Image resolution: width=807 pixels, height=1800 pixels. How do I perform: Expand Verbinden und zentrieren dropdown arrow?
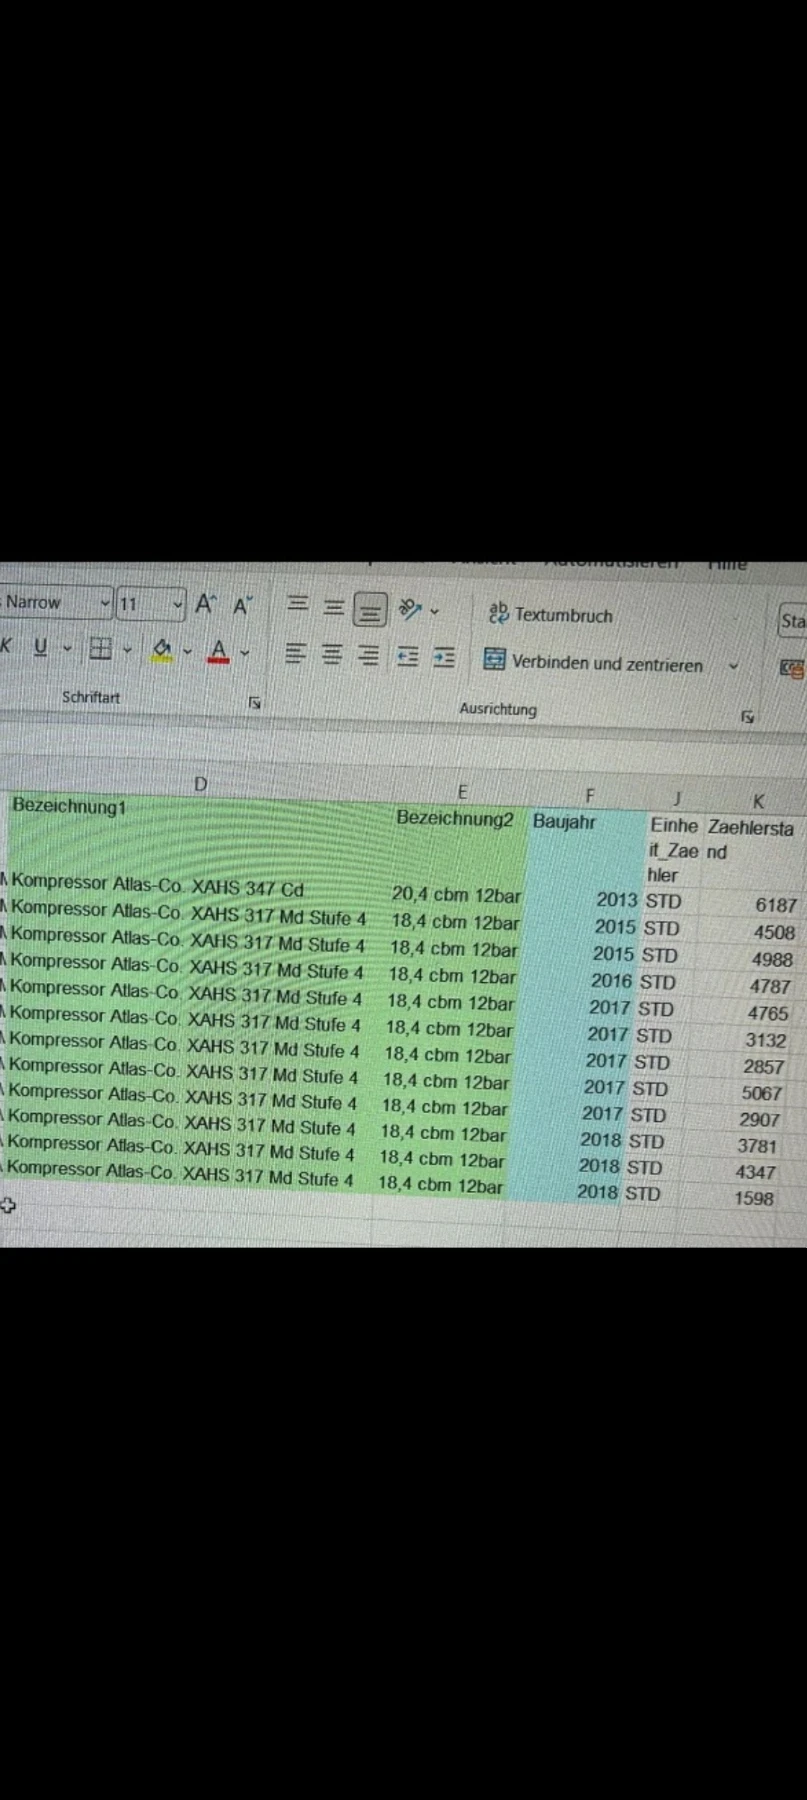pos(733,665)
